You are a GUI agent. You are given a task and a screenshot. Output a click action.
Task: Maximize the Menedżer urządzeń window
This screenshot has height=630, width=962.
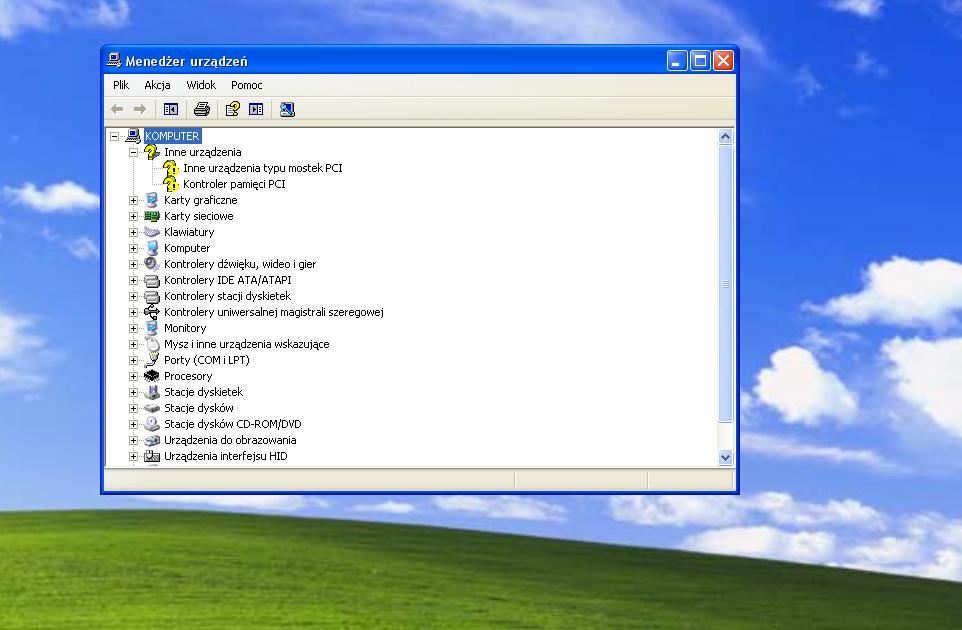click(700, 61)
